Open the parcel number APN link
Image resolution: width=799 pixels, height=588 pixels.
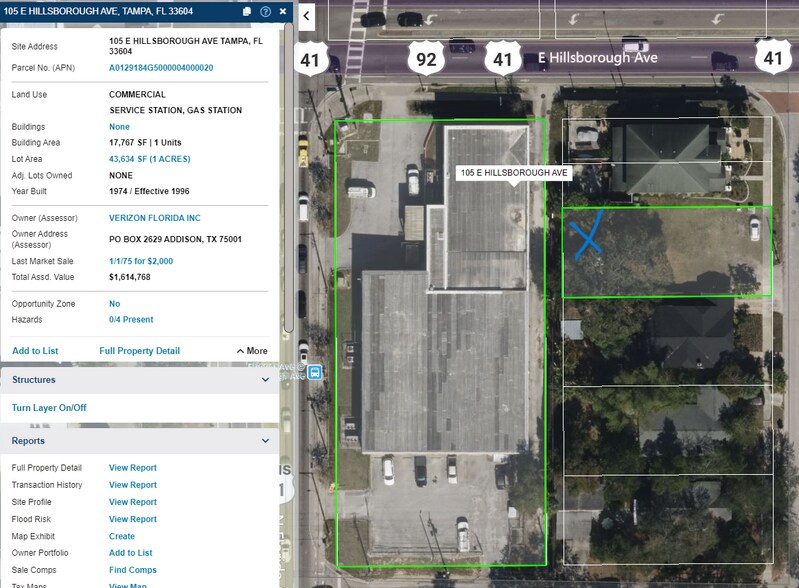[161, 68]
